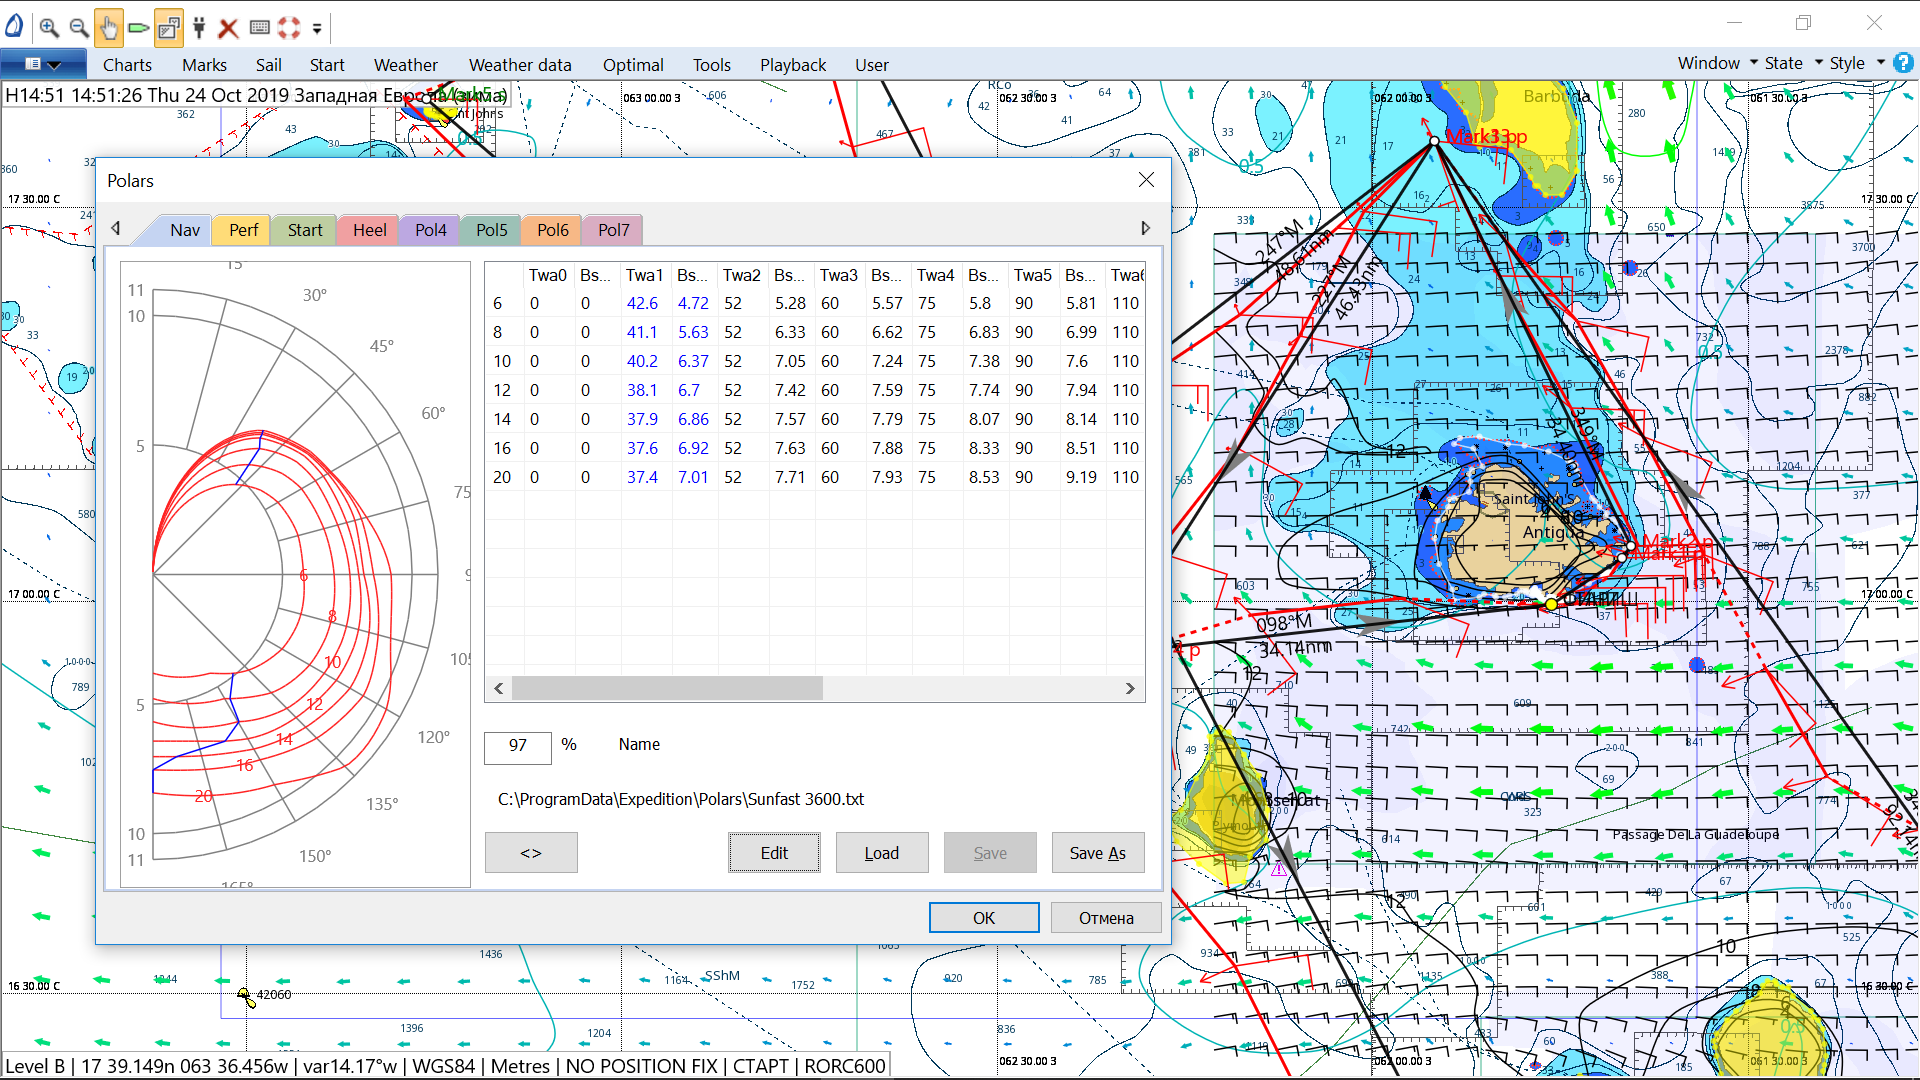The image size is (1920, 1080).
Task: Click the Save As button for polar file
Action: (x=1096, y=852)
